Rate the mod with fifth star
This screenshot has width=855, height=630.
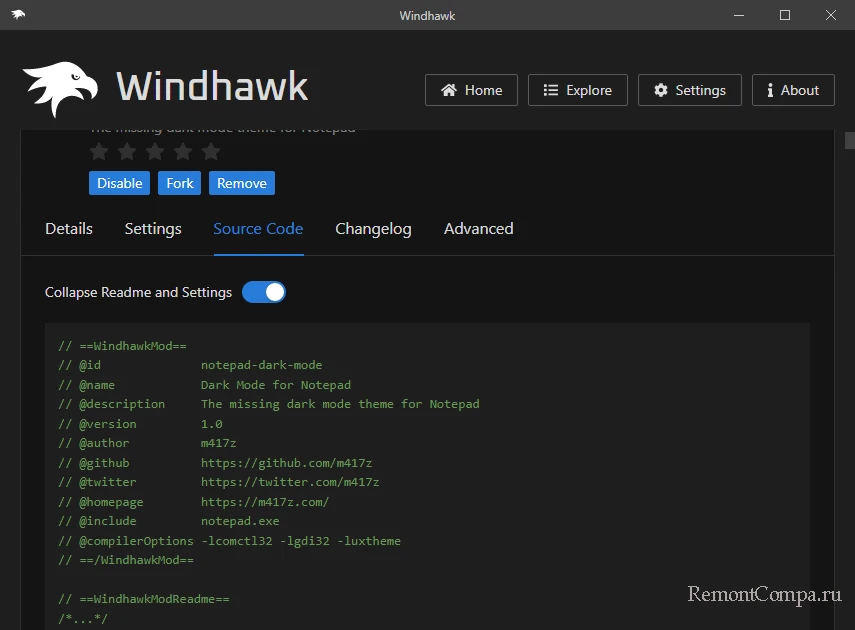tap(210, 152)
